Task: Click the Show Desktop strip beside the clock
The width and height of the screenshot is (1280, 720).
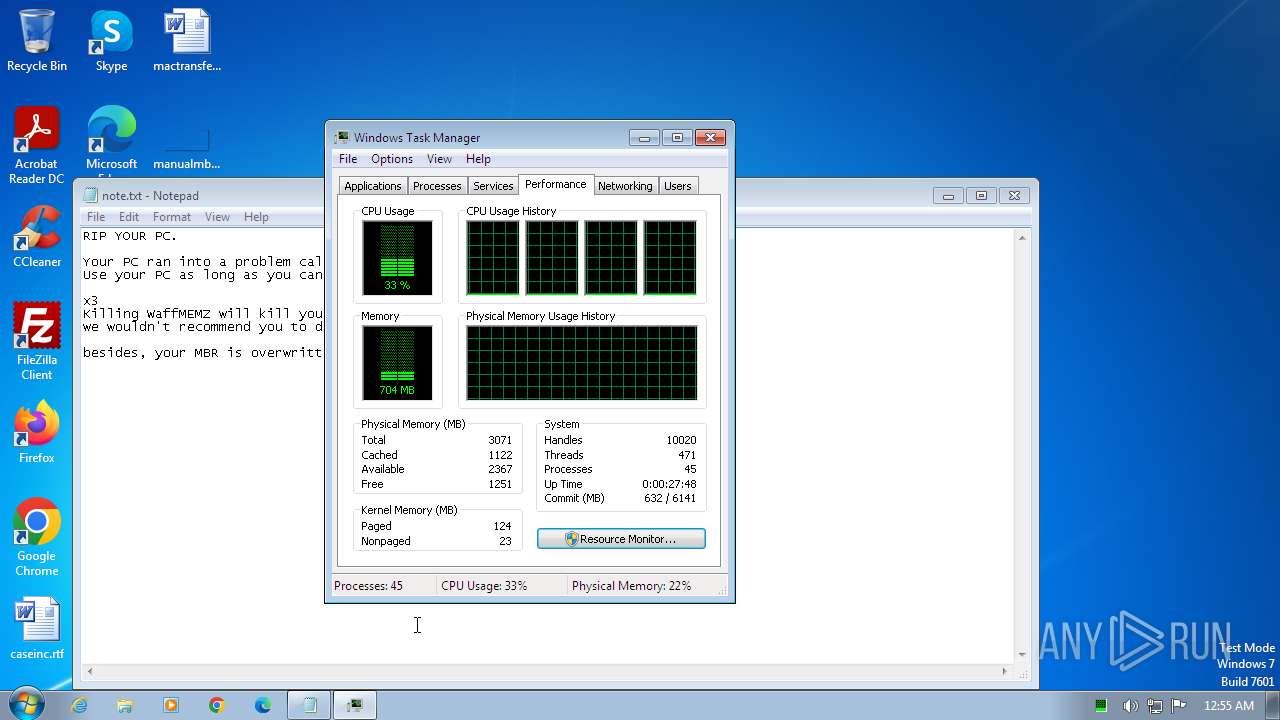Action: (x=1273, y=705)
